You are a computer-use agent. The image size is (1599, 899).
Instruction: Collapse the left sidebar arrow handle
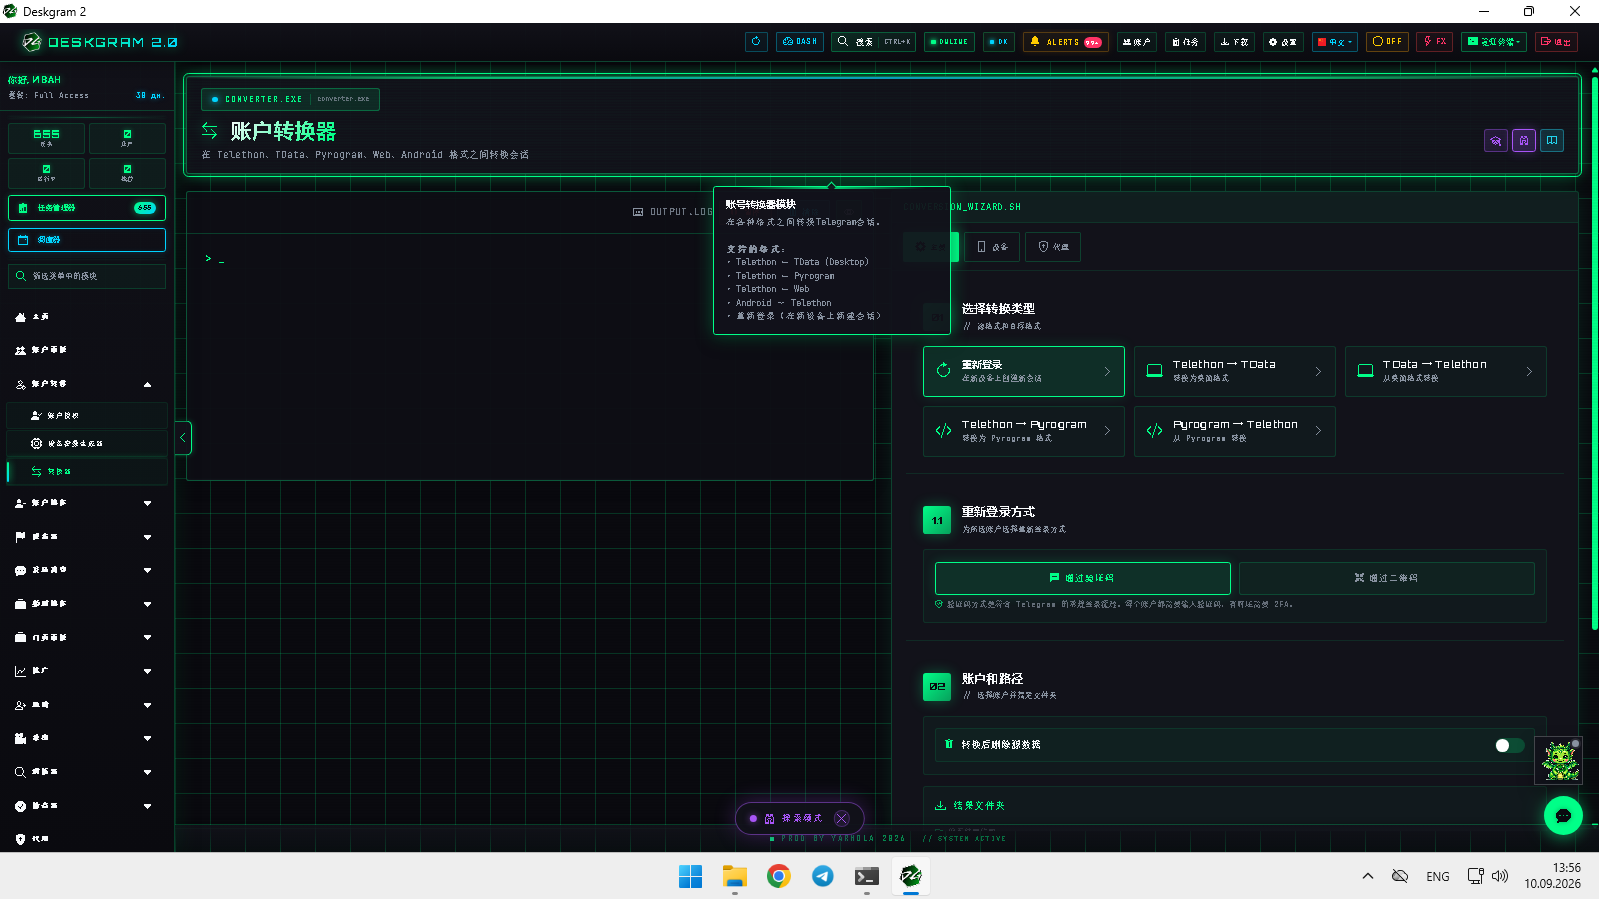183,438
